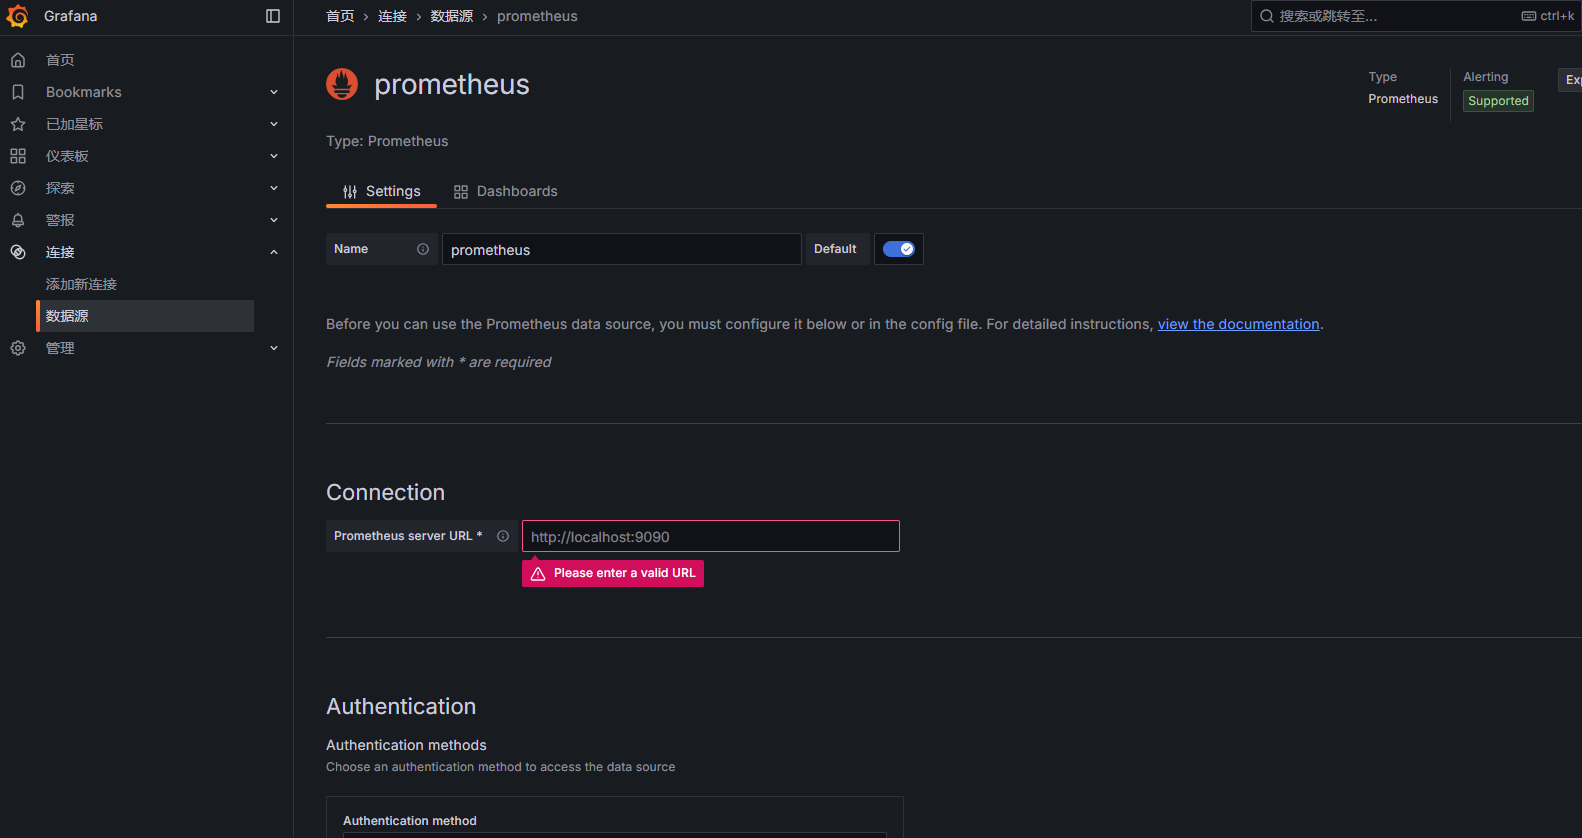Click the bell icon for 警报

(18, 220)
